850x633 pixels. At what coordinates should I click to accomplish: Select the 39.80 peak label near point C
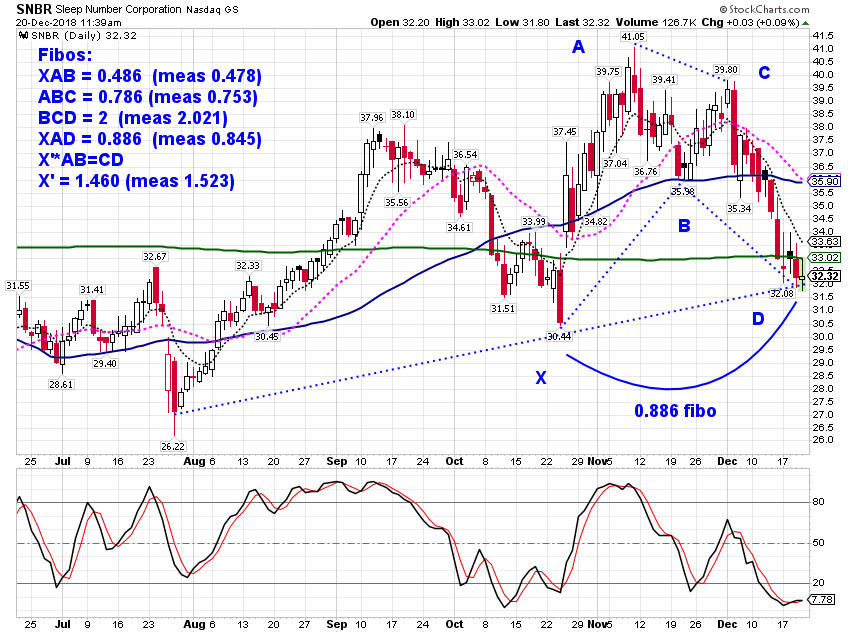click(725, 69)
